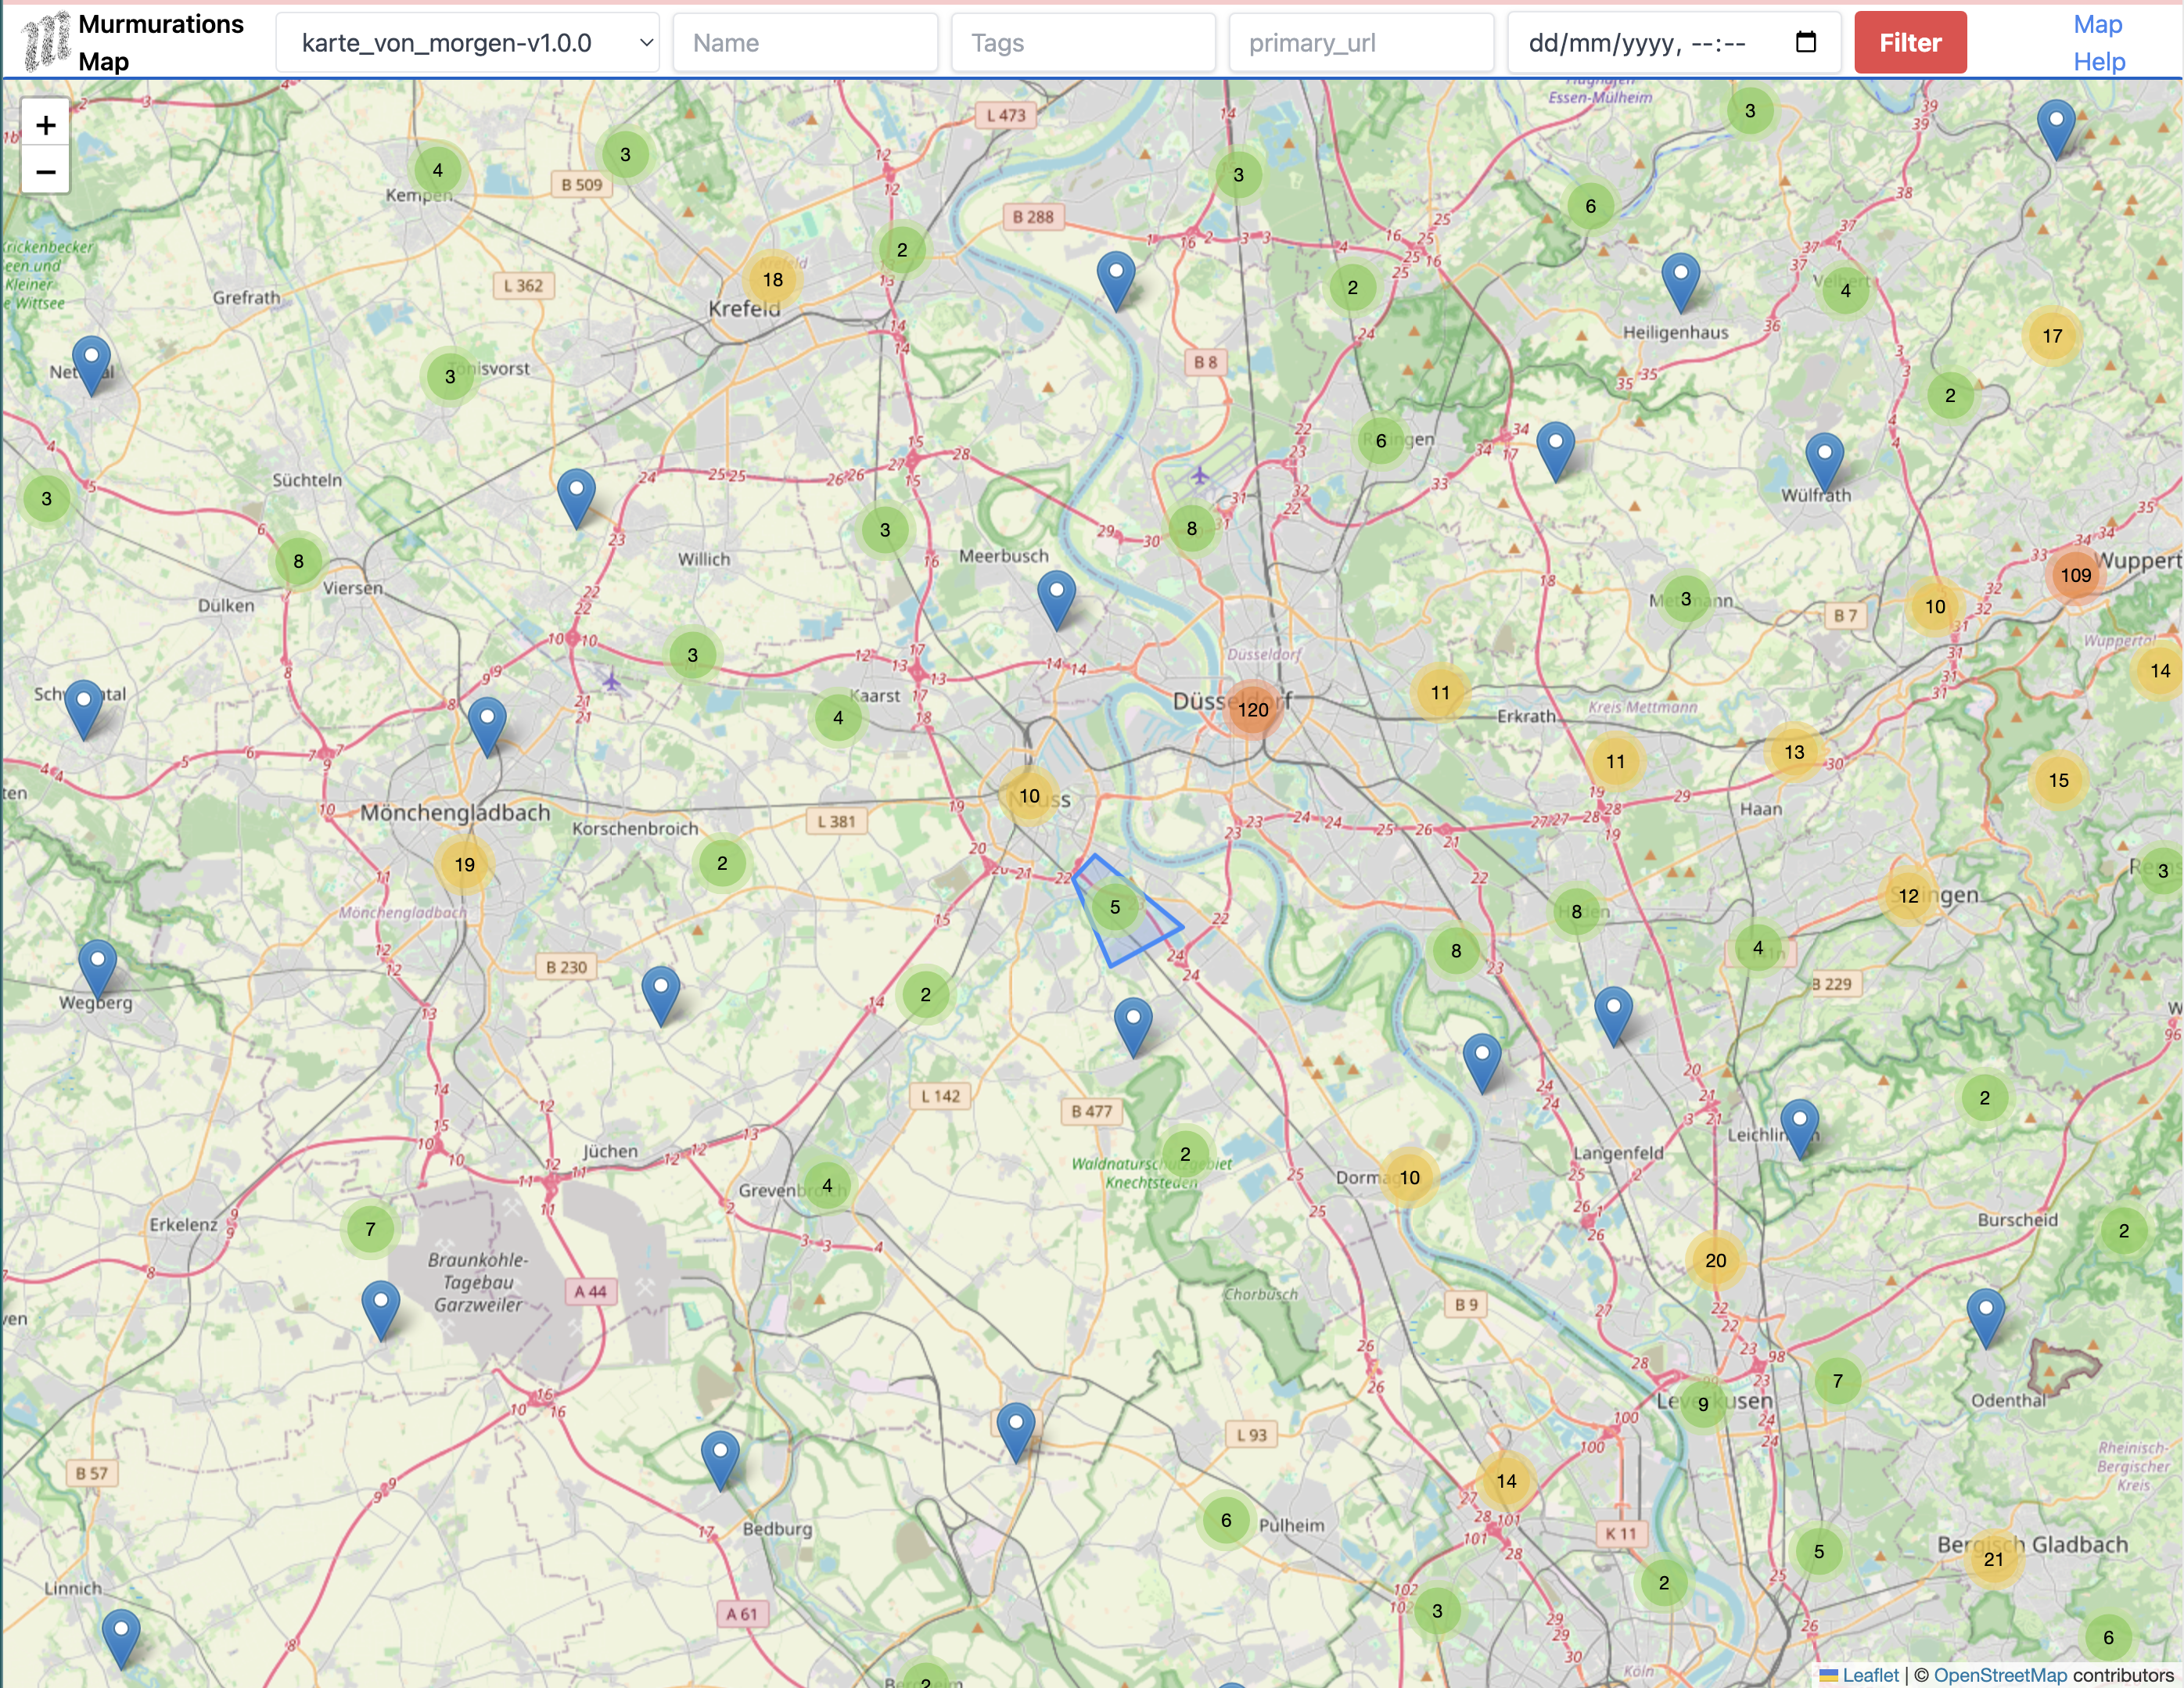Focus the Tags input field
2184x1688 pixels.
click(1083, 43)
